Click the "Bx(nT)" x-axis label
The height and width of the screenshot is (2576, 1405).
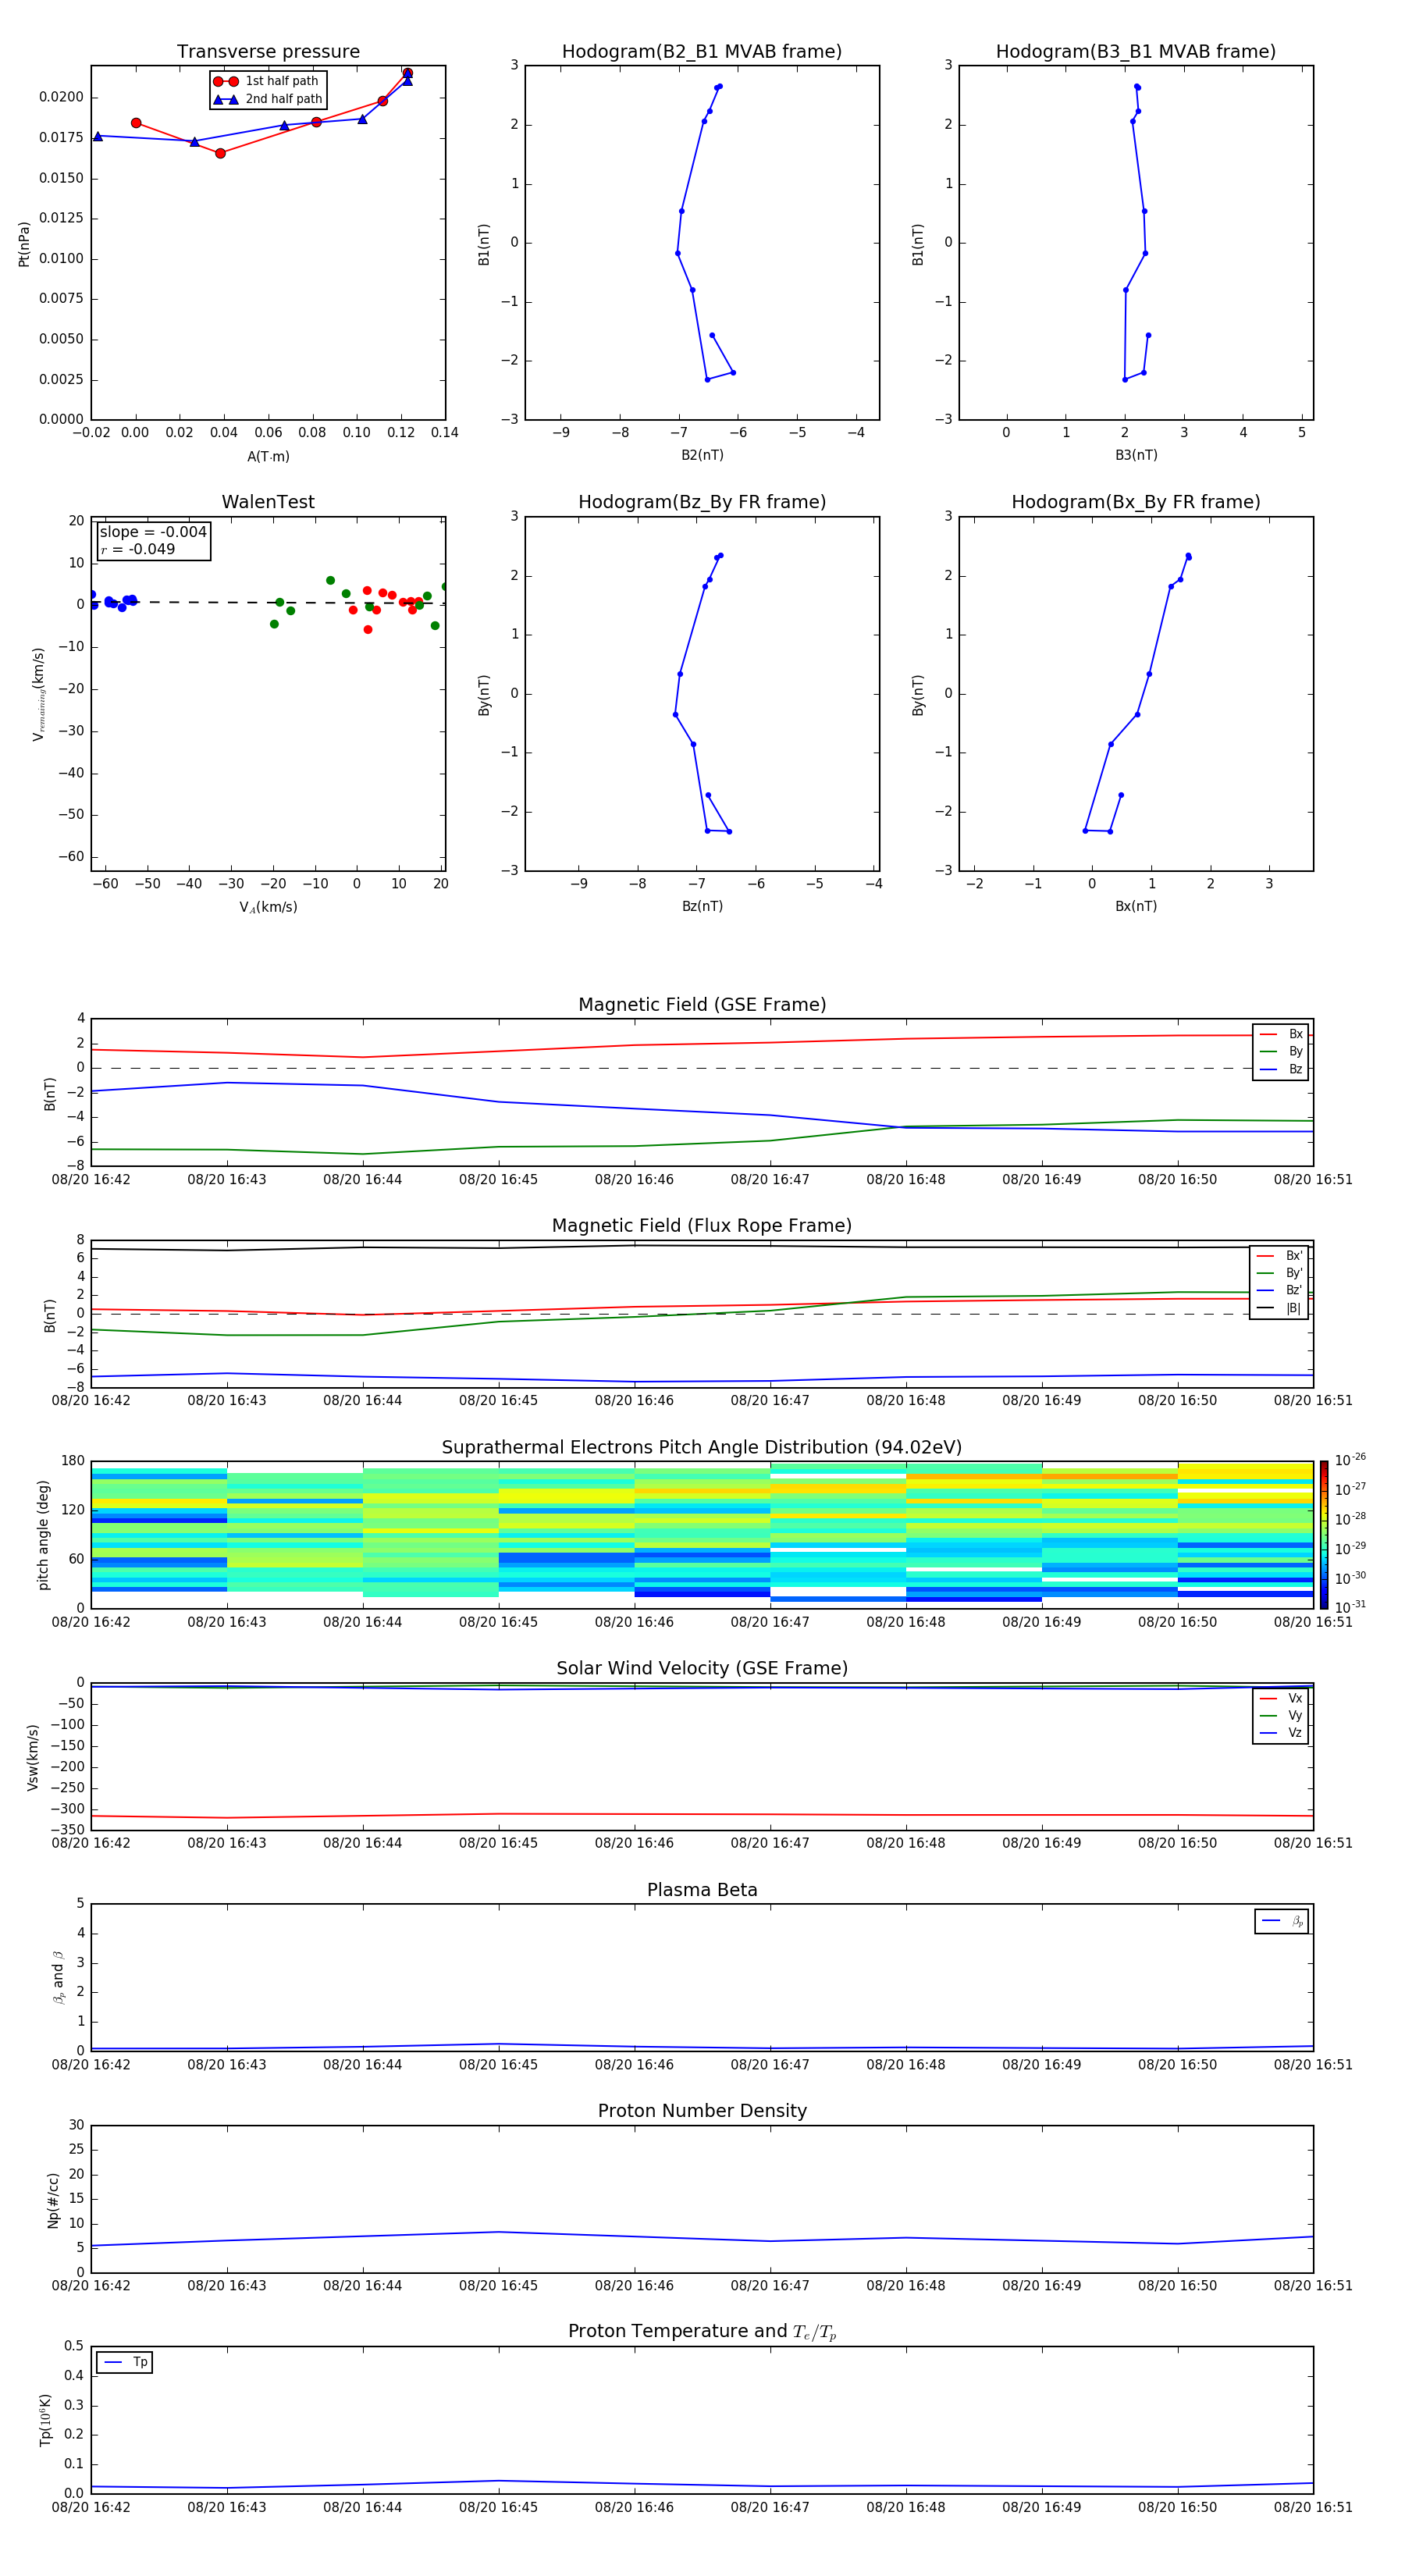pyautogui.click(x=1136, y=906)
